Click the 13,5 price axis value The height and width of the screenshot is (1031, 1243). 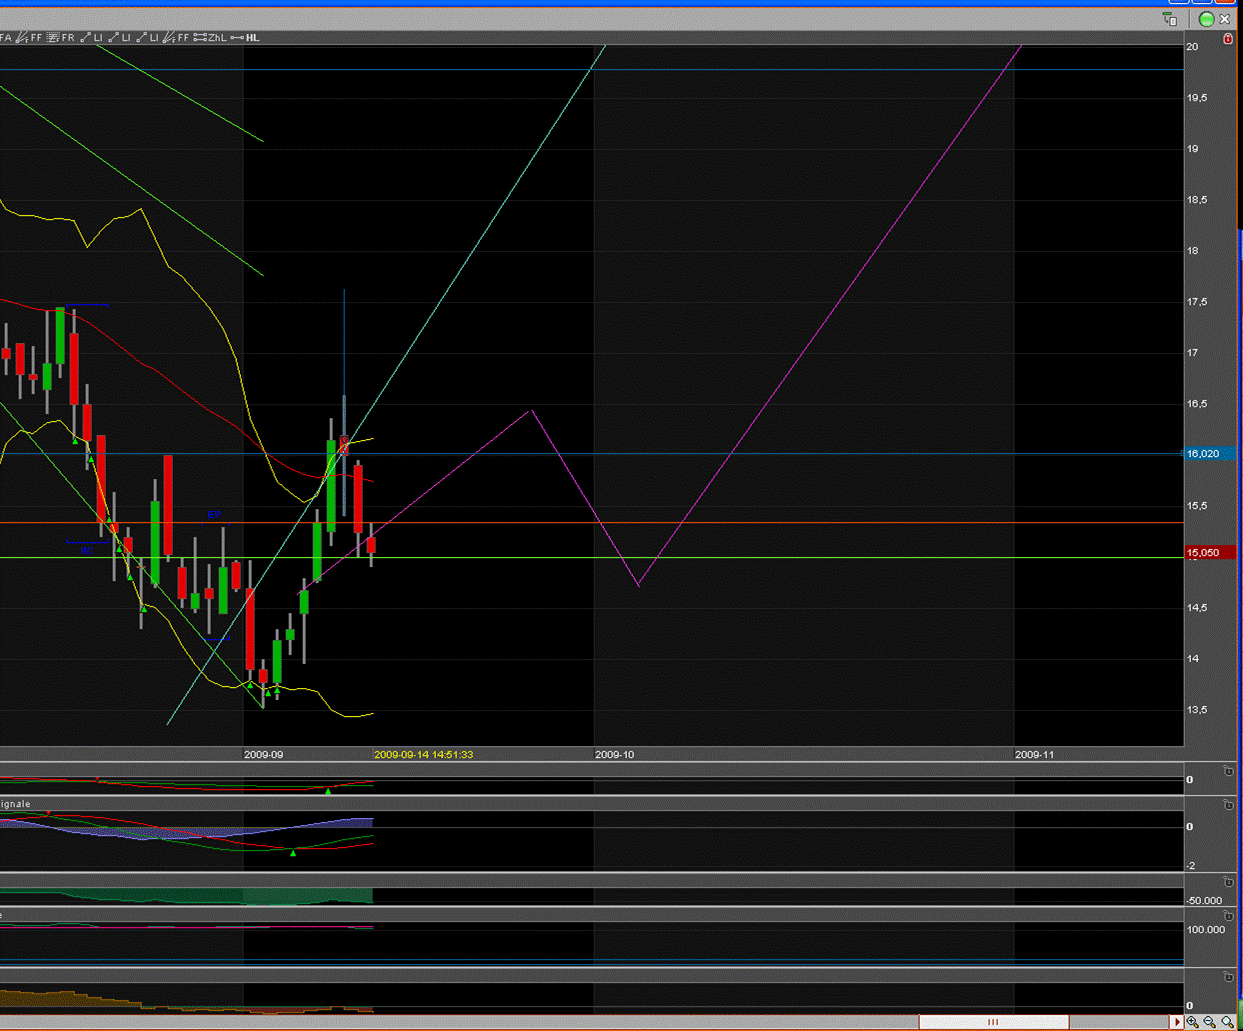click(1197, 710)
